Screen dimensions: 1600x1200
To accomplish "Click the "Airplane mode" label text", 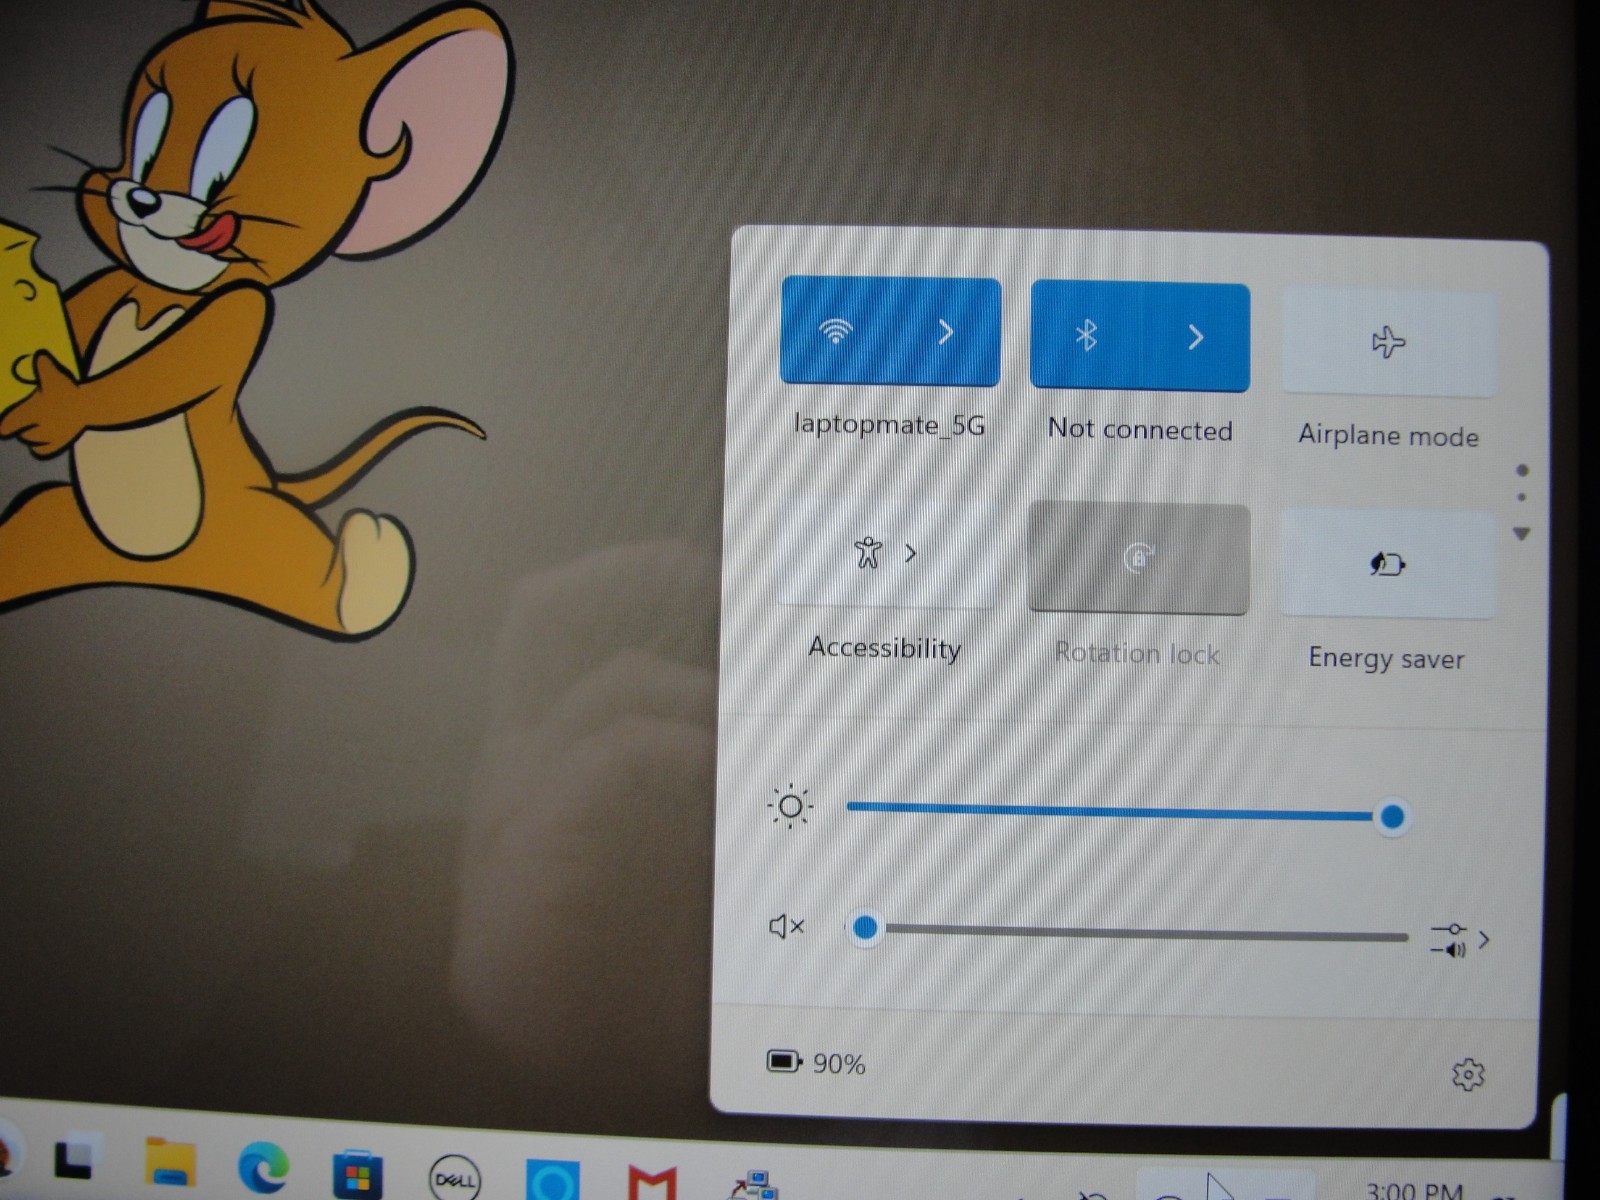I will (x=1388, y=435).
